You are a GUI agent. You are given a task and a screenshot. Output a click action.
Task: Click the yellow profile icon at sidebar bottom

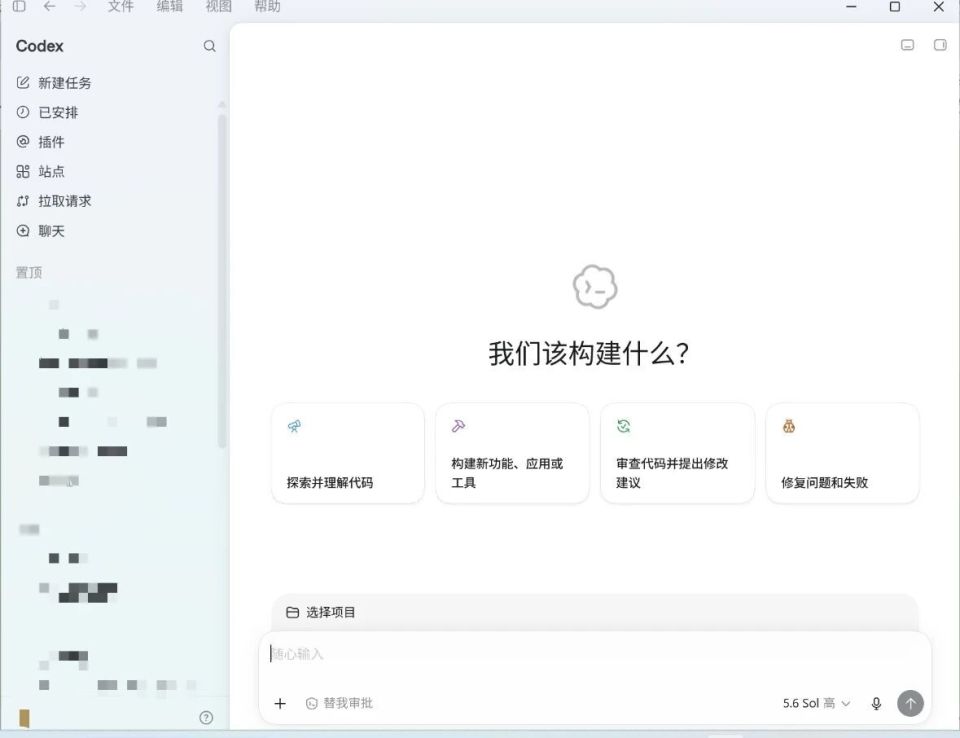[x=24, y=718]
